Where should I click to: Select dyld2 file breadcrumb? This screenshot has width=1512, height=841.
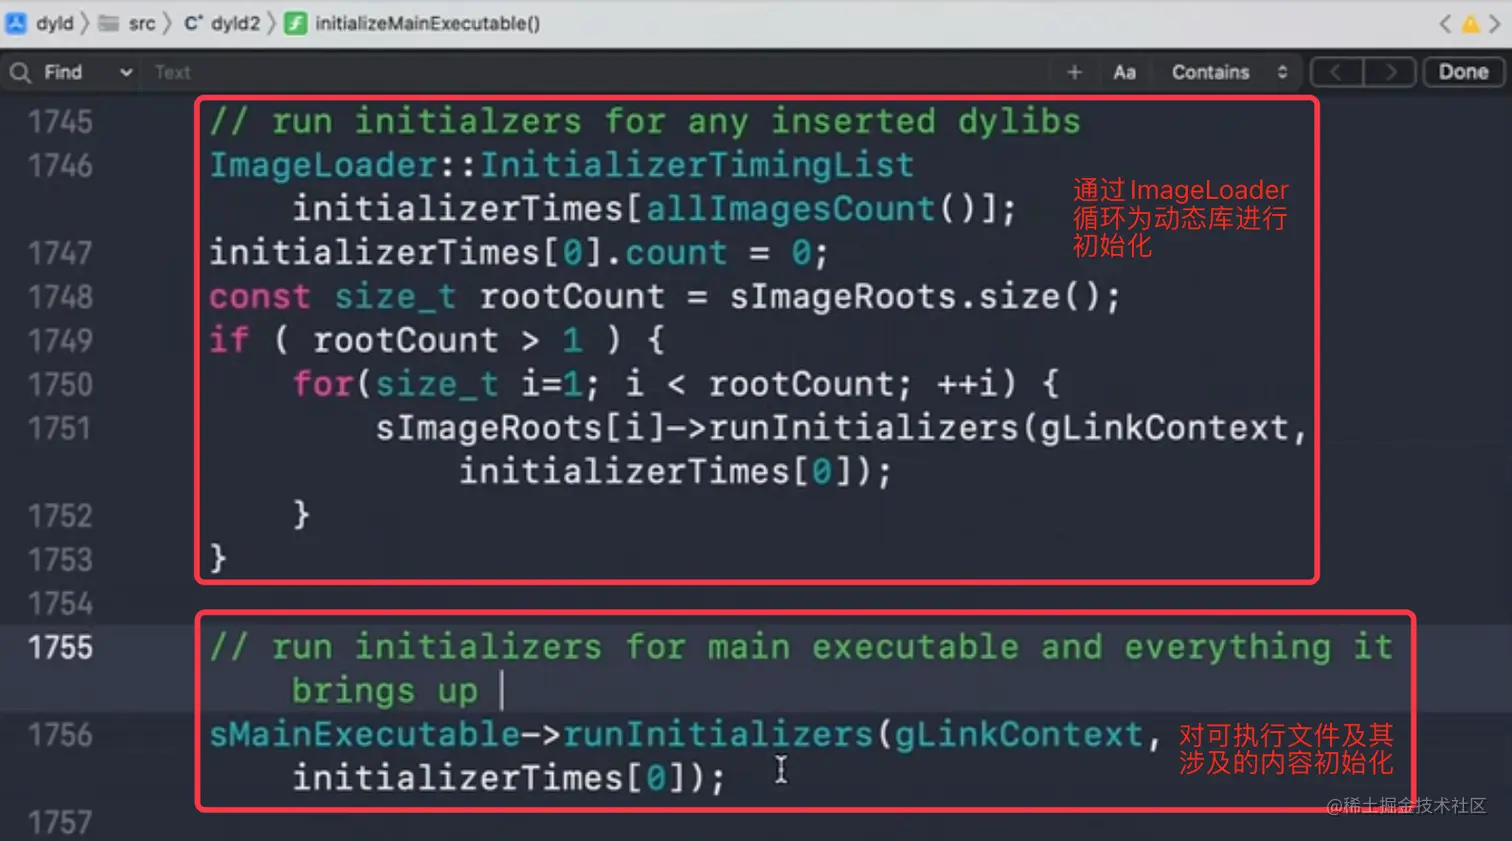[x=235, y=23]
